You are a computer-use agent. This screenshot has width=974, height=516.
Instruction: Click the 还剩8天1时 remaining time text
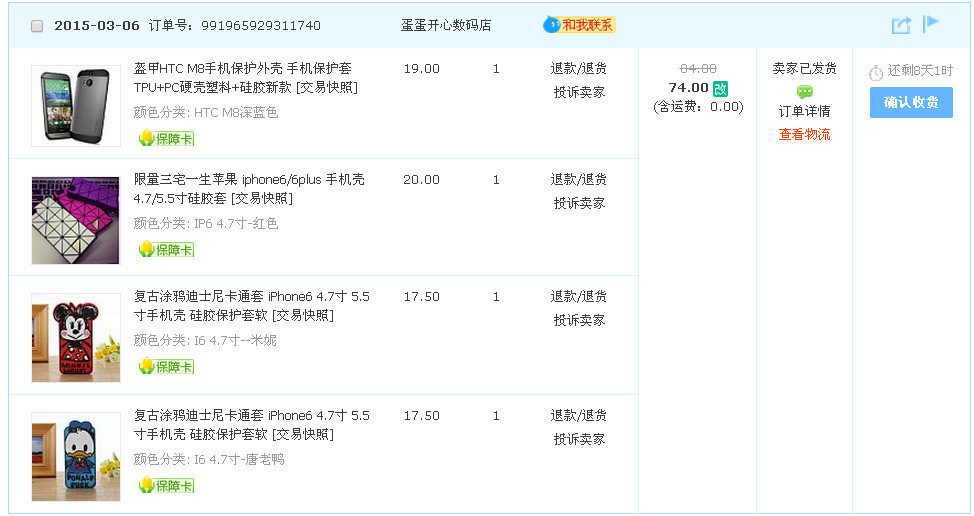point(919,71)
